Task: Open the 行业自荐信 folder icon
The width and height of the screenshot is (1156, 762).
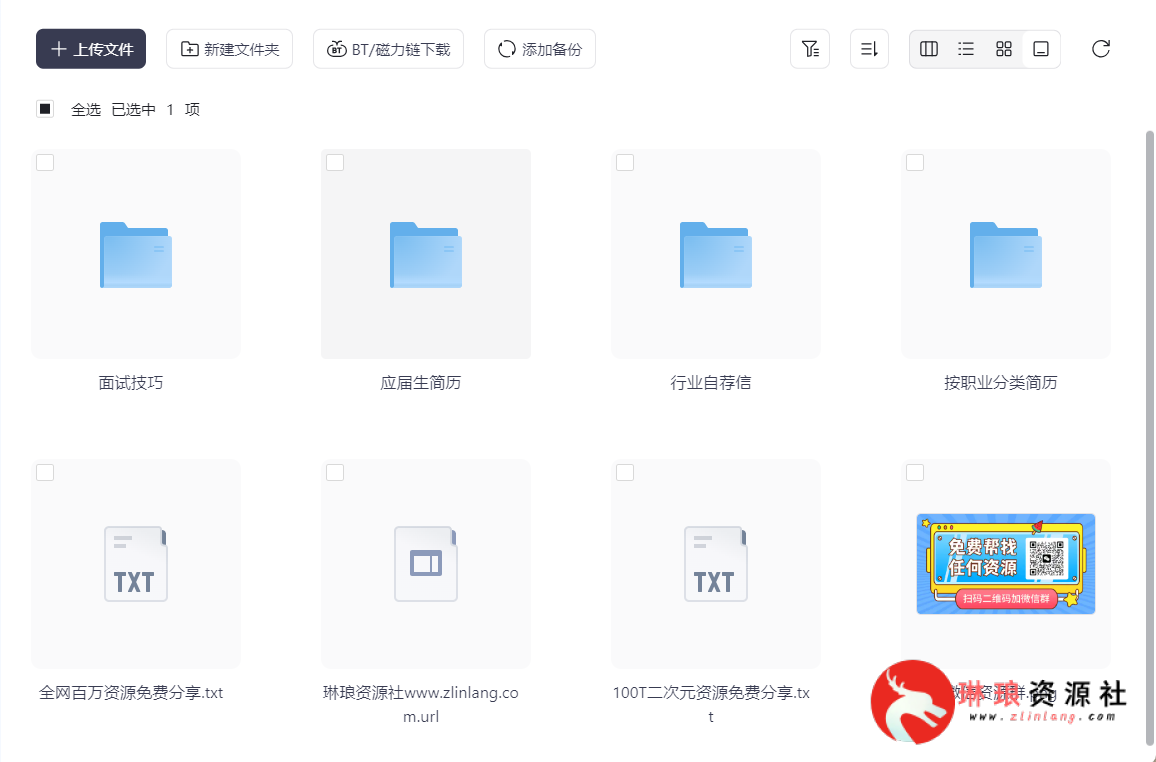Action: (x=716, y=255)
